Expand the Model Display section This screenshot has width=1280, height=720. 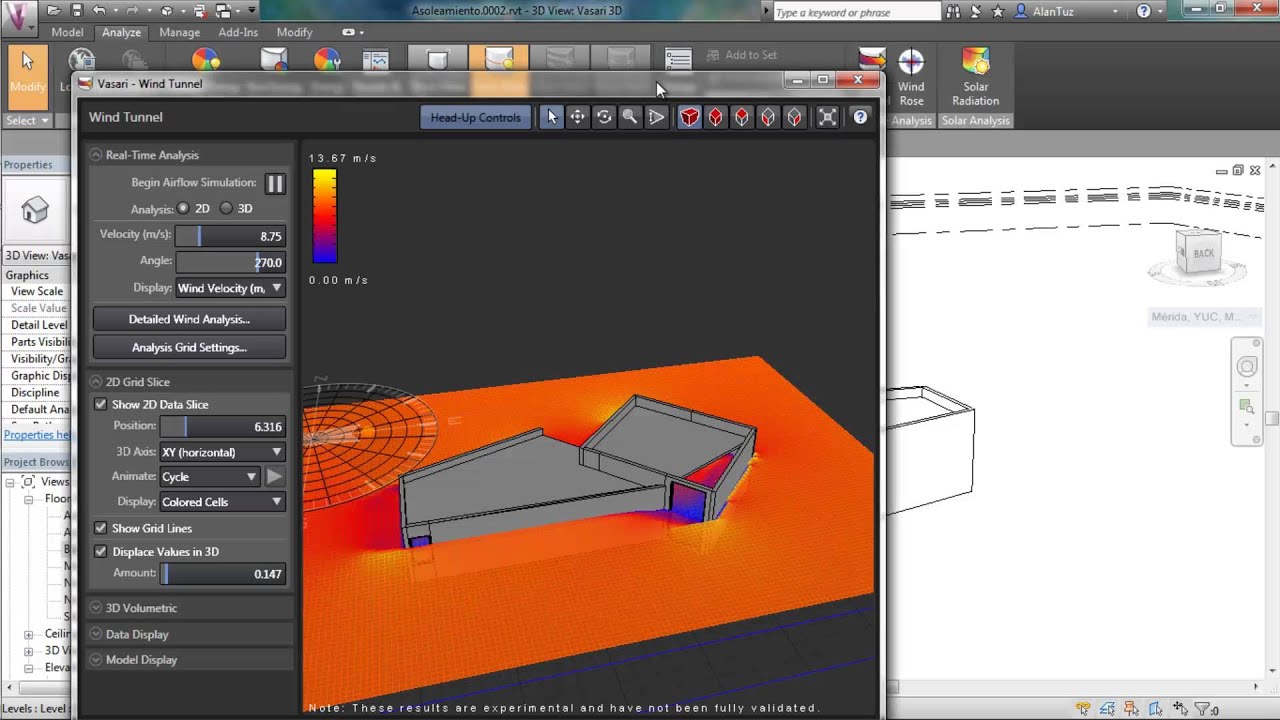coord(96,660)
